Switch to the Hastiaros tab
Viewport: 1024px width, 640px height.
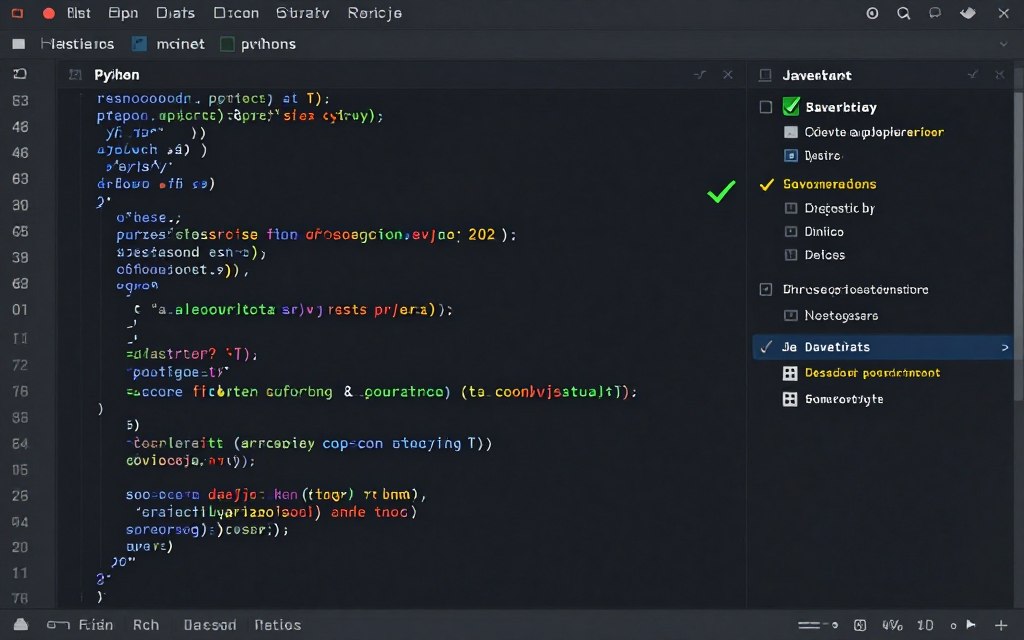tap(77, 44)
